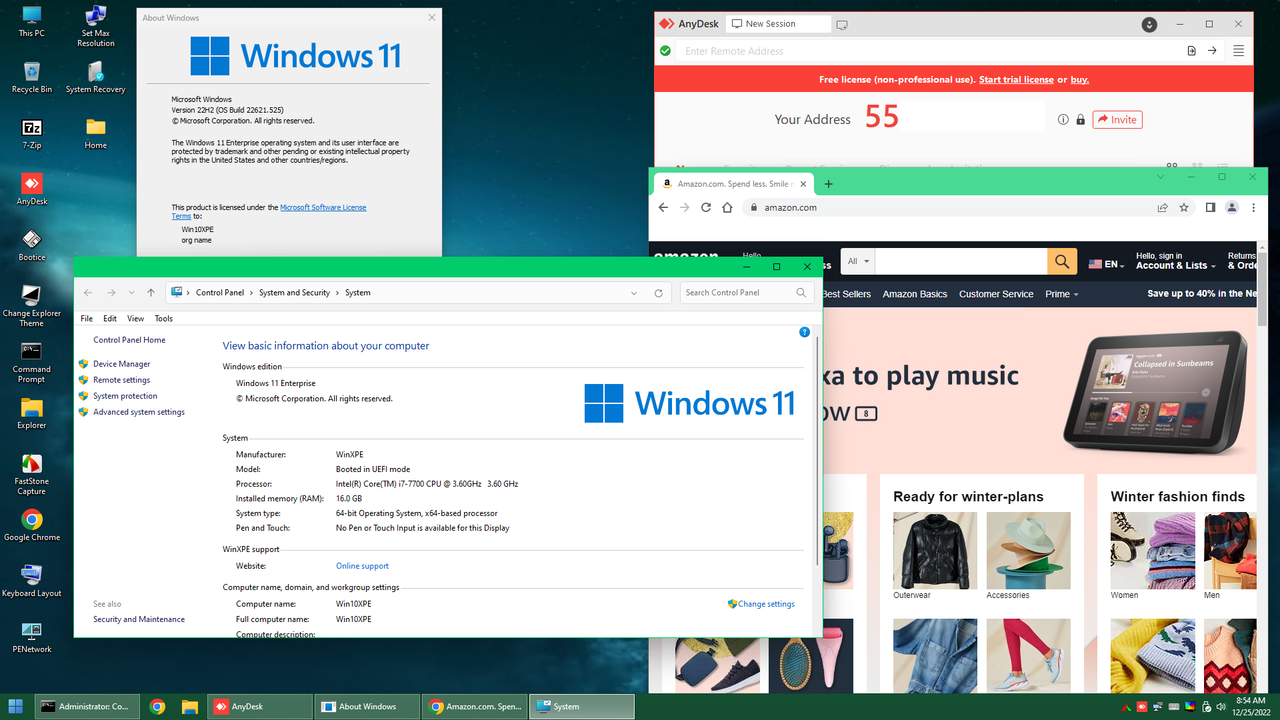Click the Accessories hats thumbnail
Screen dimensions: 1280x720
coord(1028,551)
